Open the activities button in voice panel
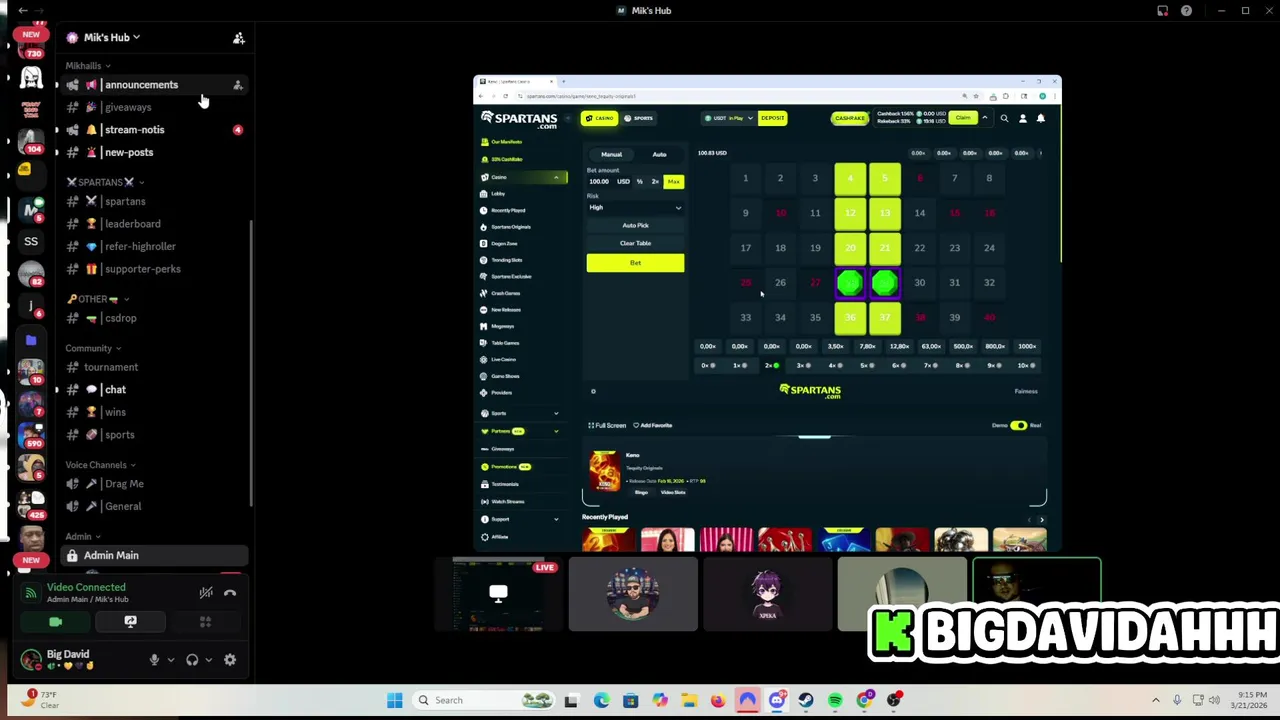 [x=205, y=622]
